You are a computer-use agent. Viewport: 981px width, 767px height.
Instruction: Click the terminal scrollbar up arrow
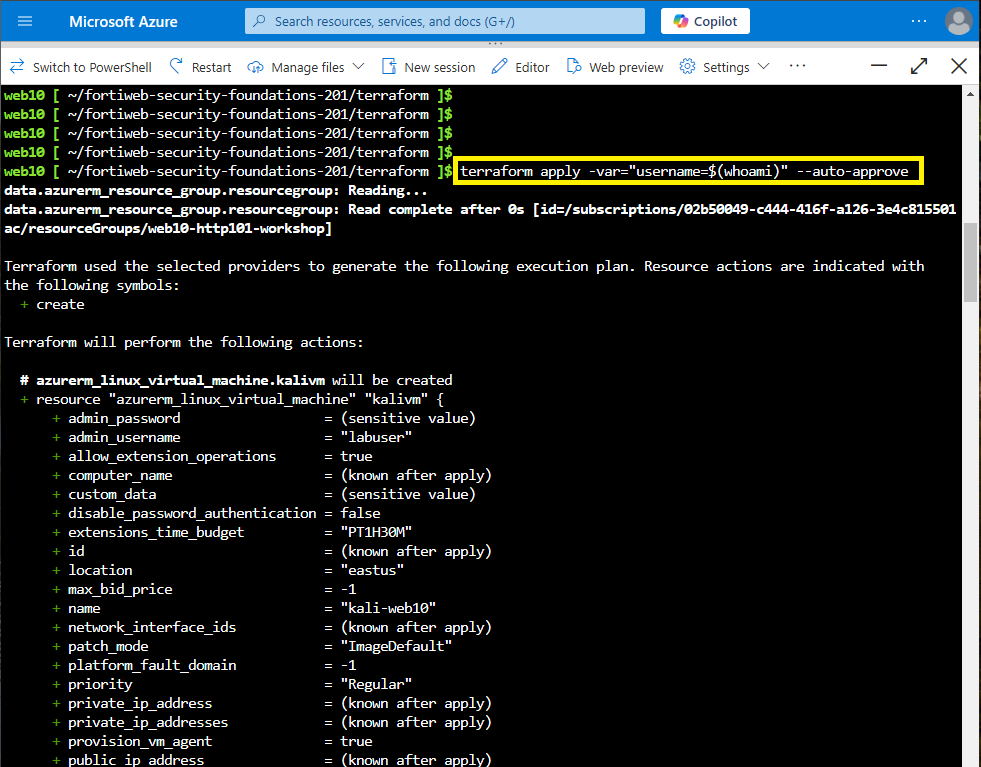pyautogui.click(x=970, y=94)
